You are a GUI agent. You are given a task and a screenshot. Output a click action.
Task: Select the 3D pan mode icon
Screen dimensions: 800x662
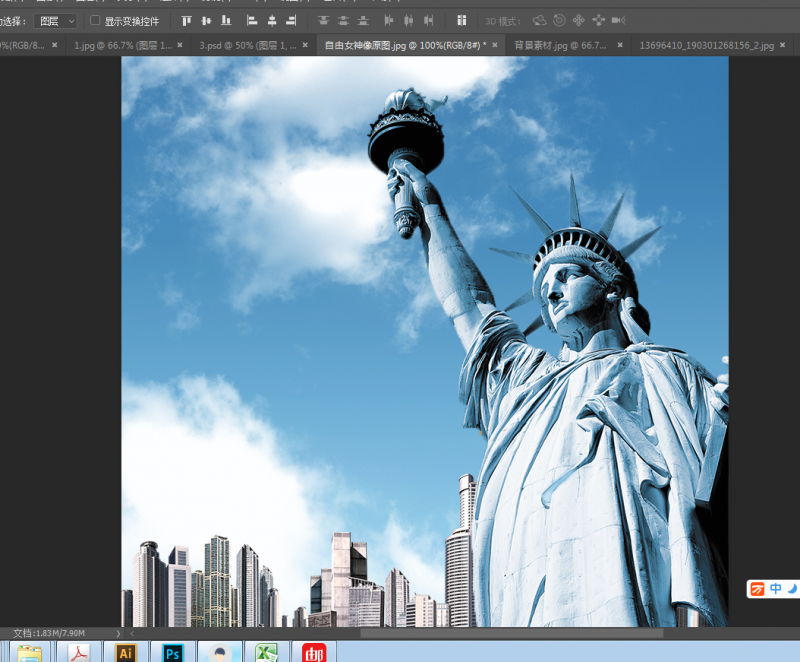579,20
